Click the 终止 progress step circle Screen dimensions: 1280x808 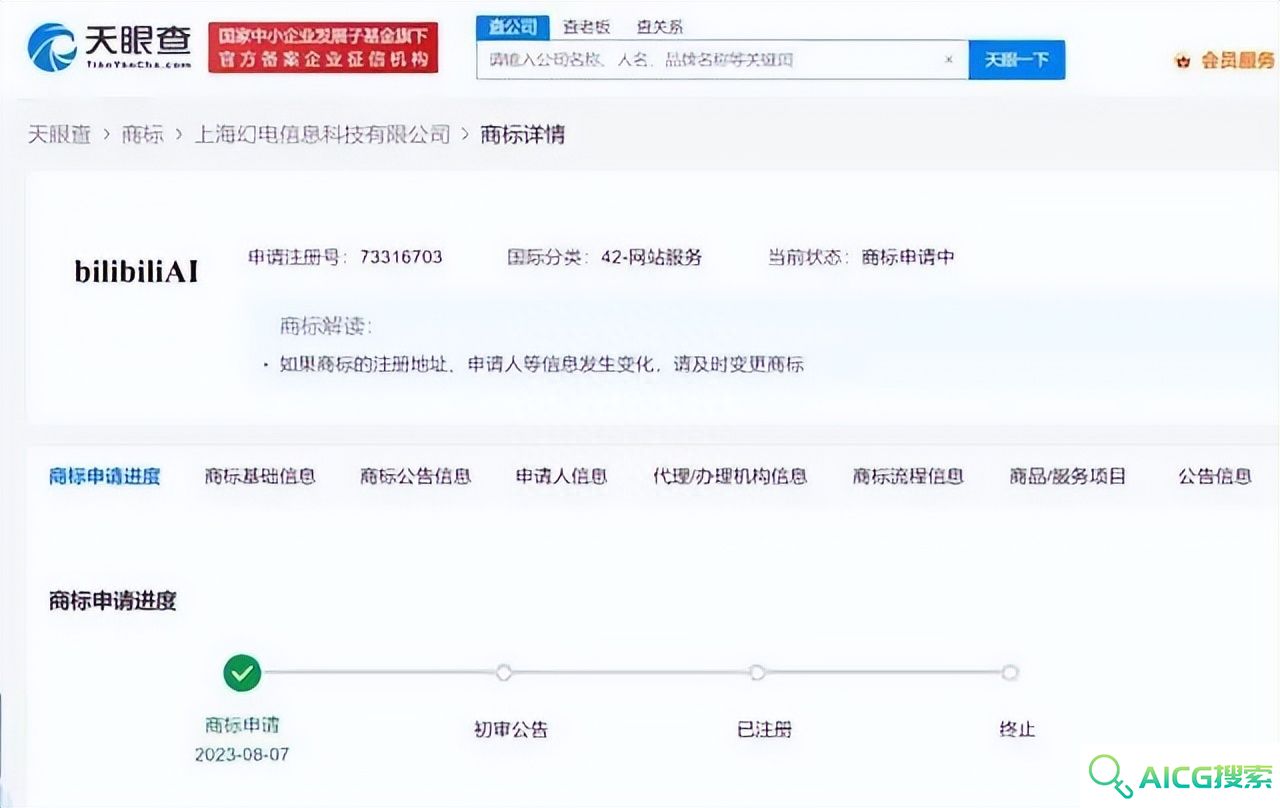[1010, 673]
